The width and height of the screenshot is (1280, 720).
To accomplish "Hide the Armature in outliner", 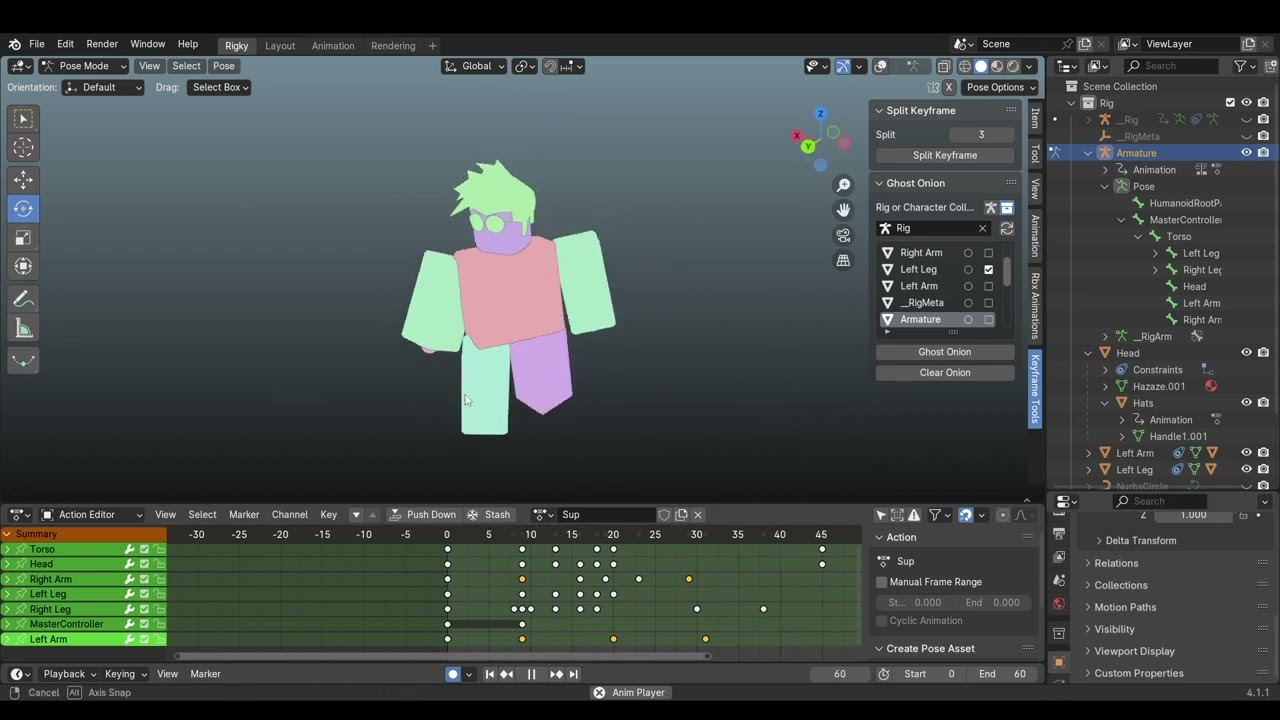I will [x=1246, y=153].
